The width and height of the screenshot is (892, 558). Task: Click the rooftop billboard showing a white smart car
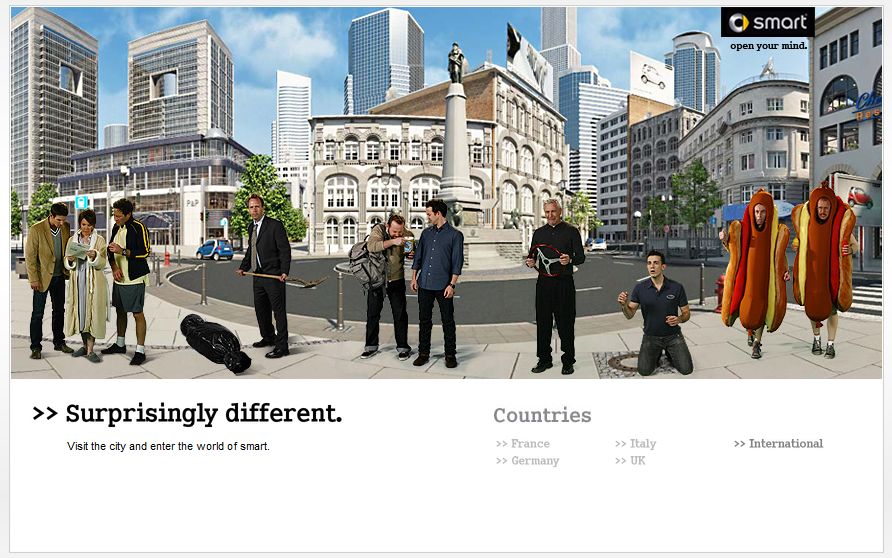(x=651, y=77)
